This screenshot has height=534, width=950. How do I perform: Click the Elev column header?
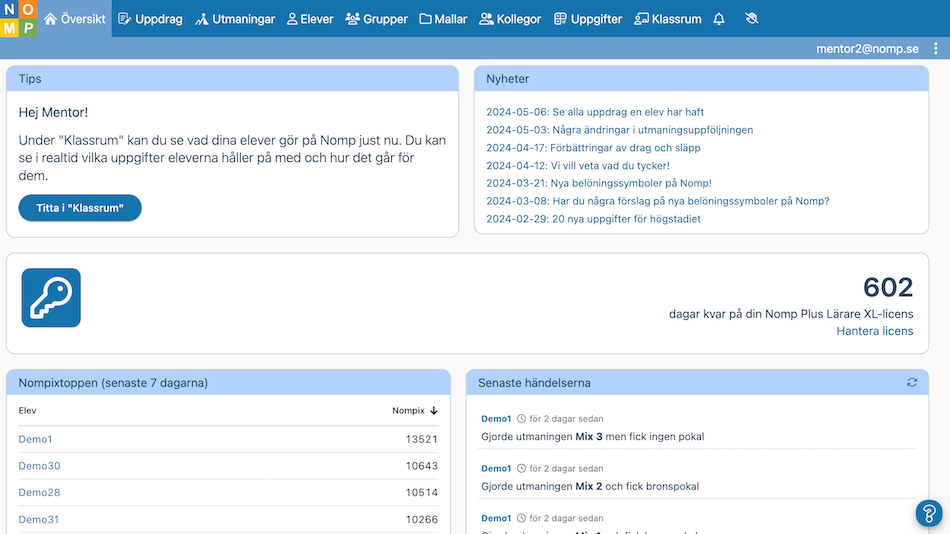tap(27, 410)
